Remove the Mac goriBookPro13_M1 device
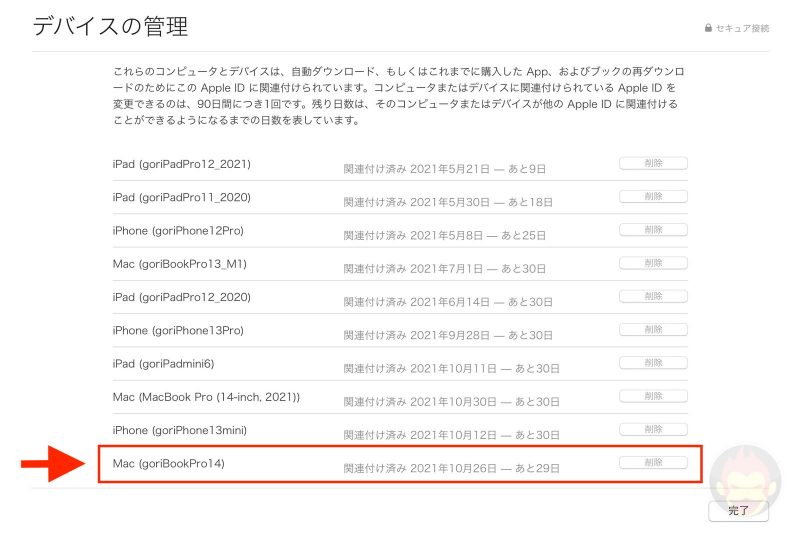This screenshot has width=800, height=538. (x=653, y=263)
